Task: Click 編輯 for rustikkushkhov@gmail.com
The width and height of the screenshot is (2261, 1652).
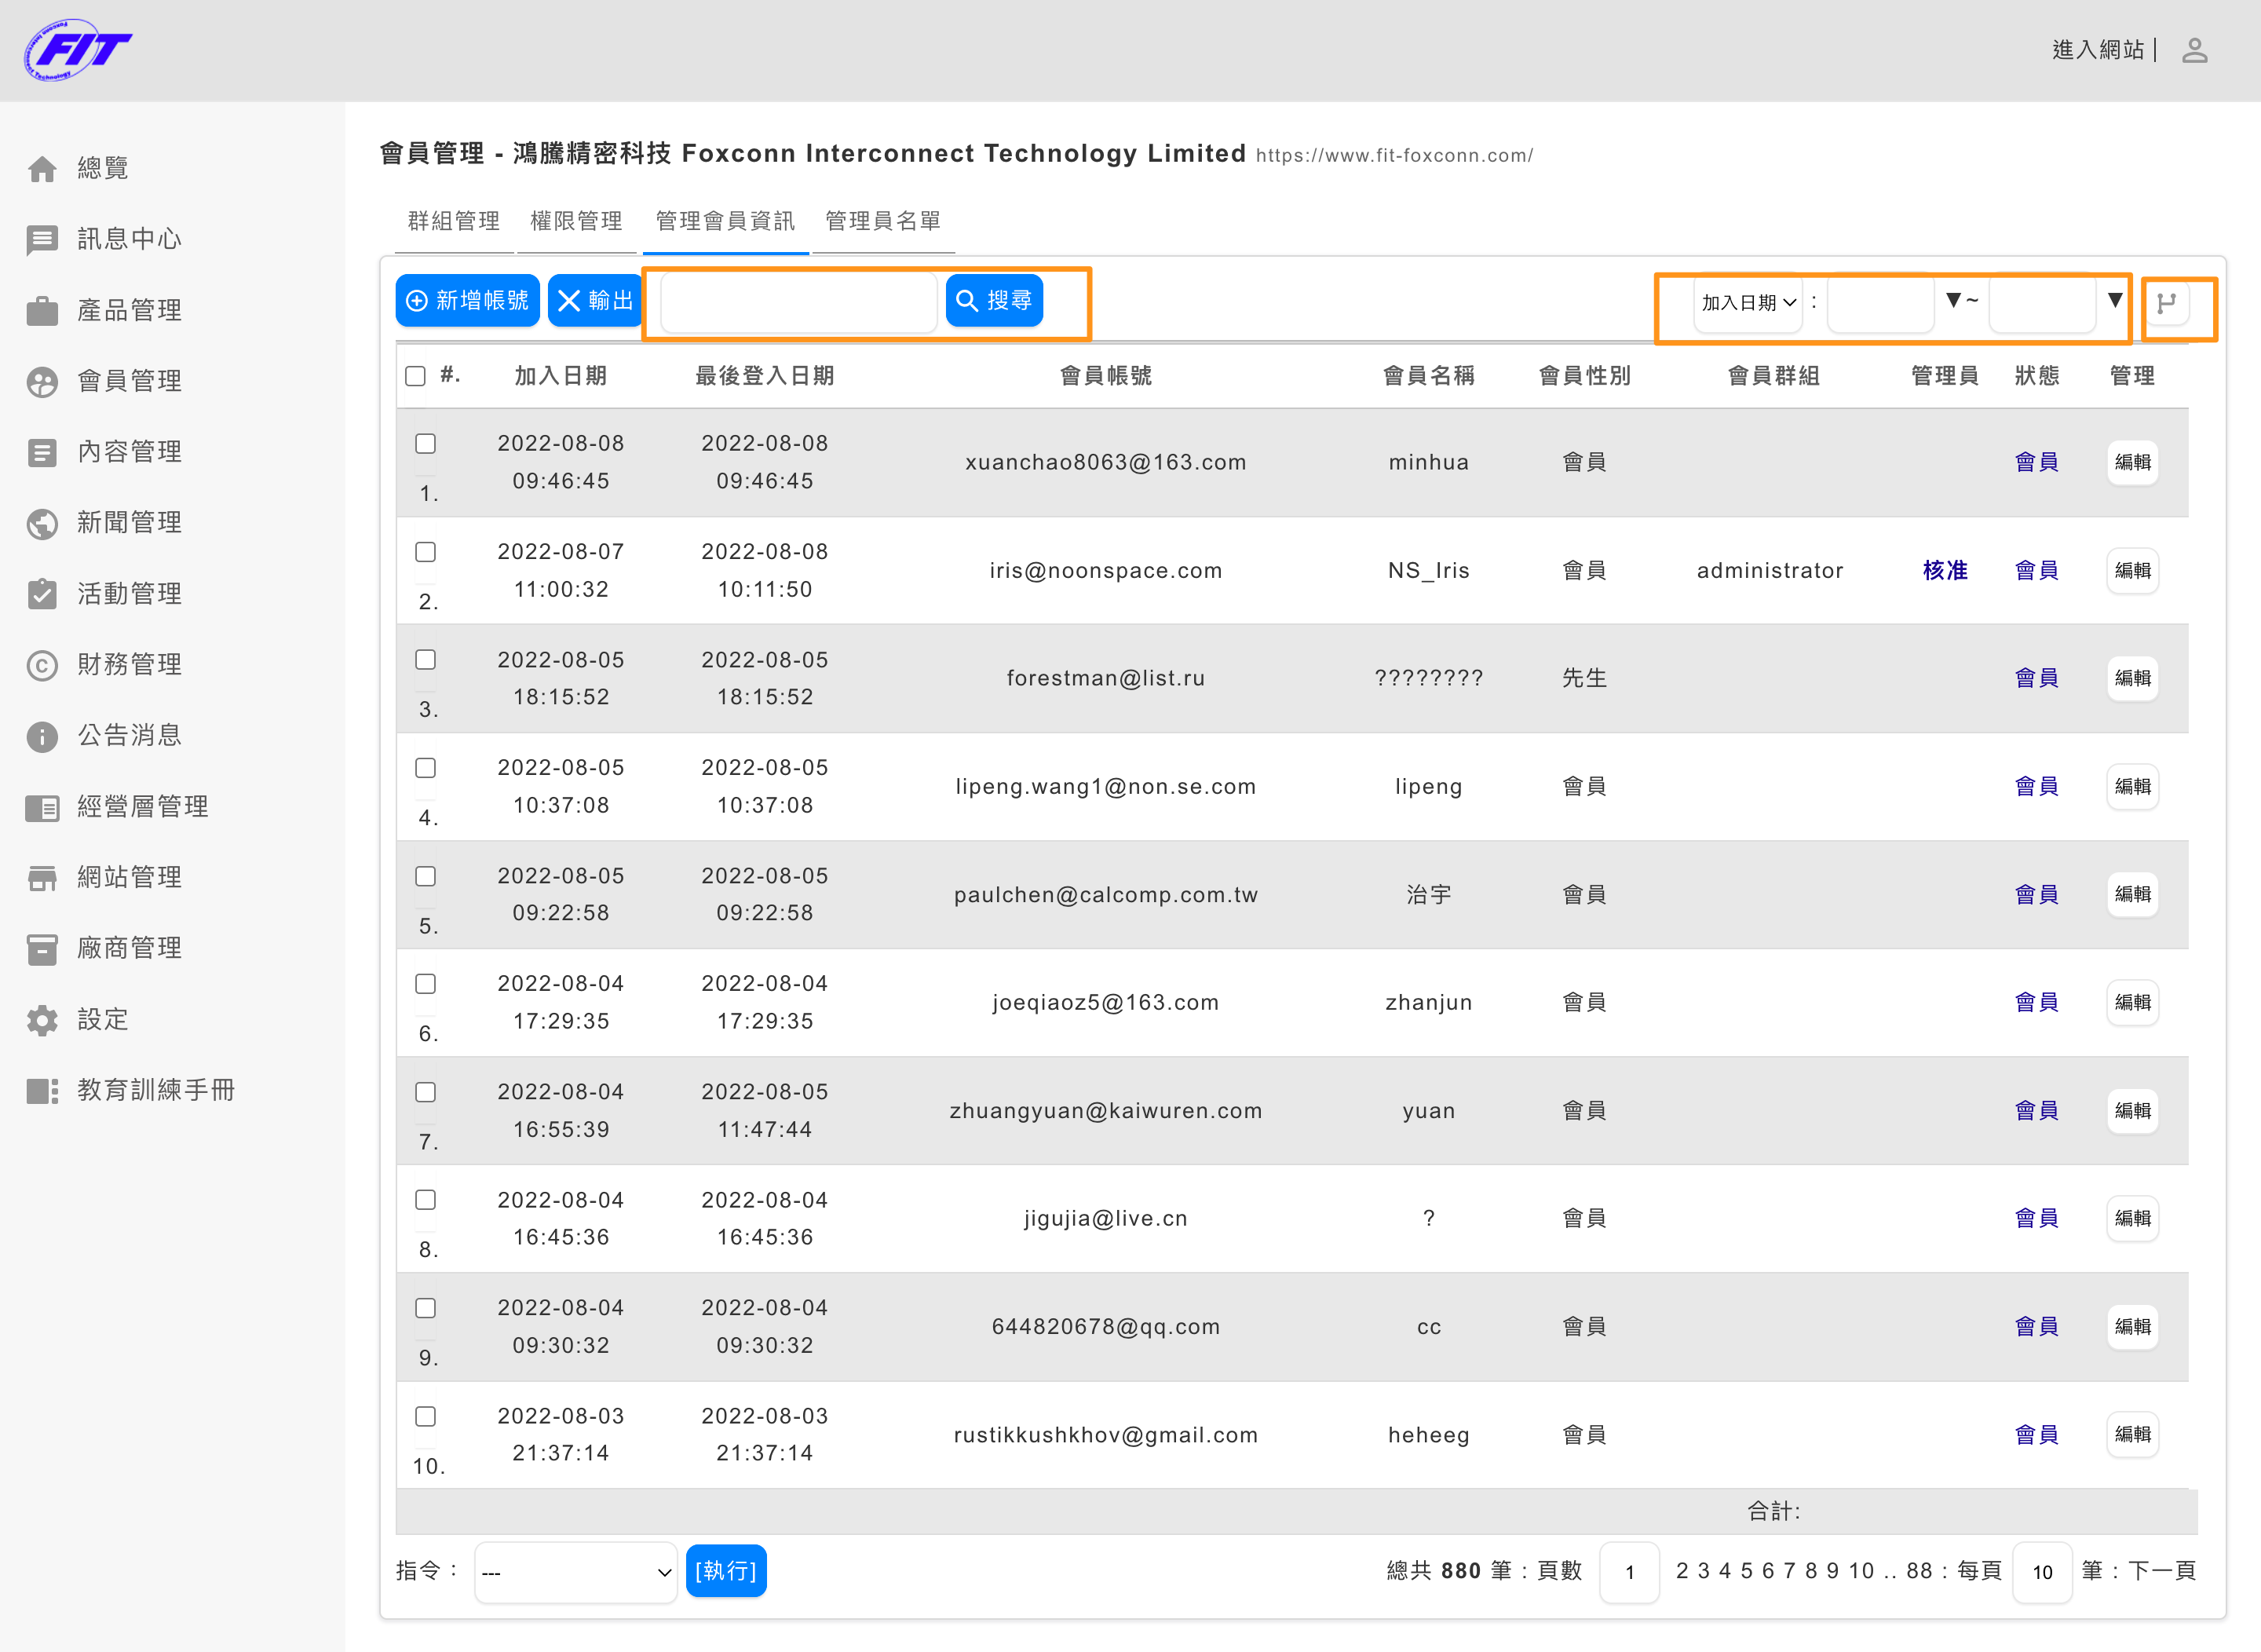Action: point(2132,1434)
